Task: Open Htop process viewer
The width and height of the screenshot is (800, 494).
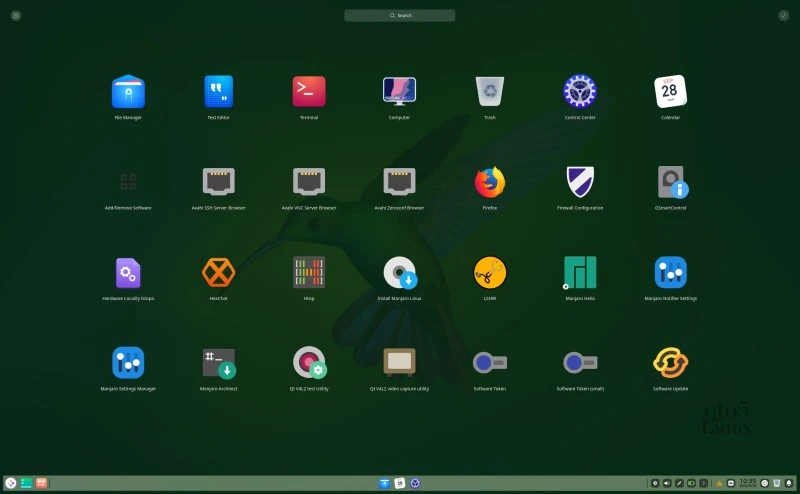Action: point(309,273)
